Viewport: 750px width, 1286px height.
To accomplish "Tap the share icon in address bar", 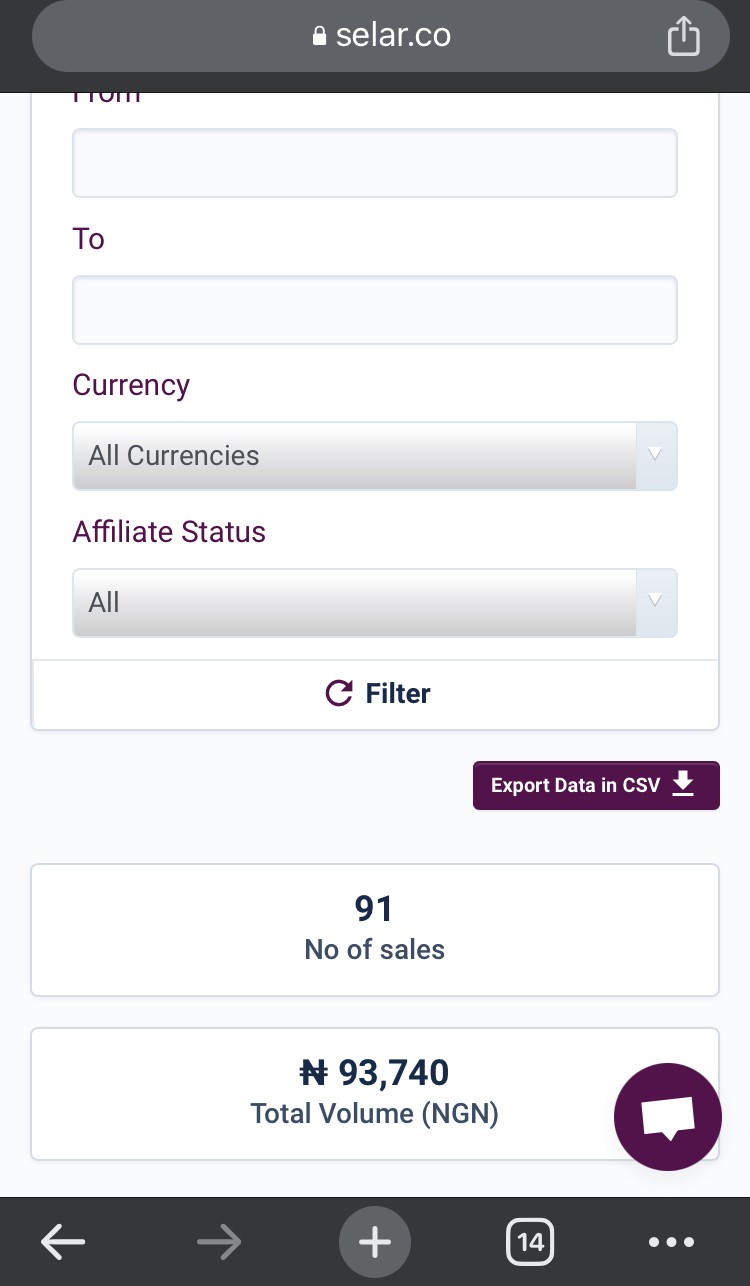I will pyautogui.click(x=683, y=37).
